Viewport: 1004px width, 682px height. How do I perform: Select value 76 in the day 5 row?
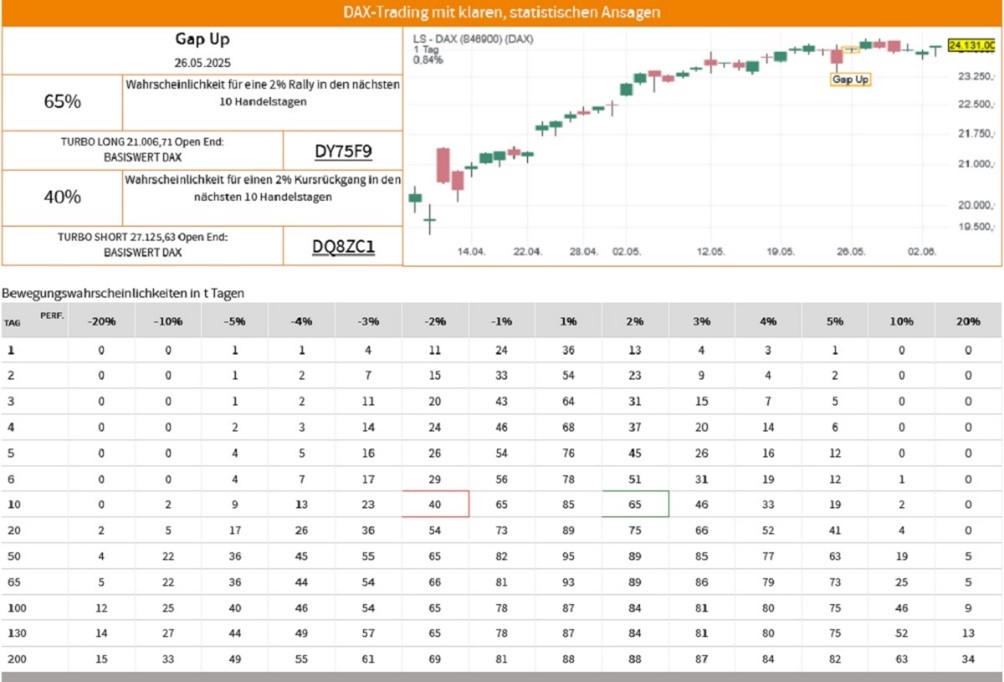(569, 453)
